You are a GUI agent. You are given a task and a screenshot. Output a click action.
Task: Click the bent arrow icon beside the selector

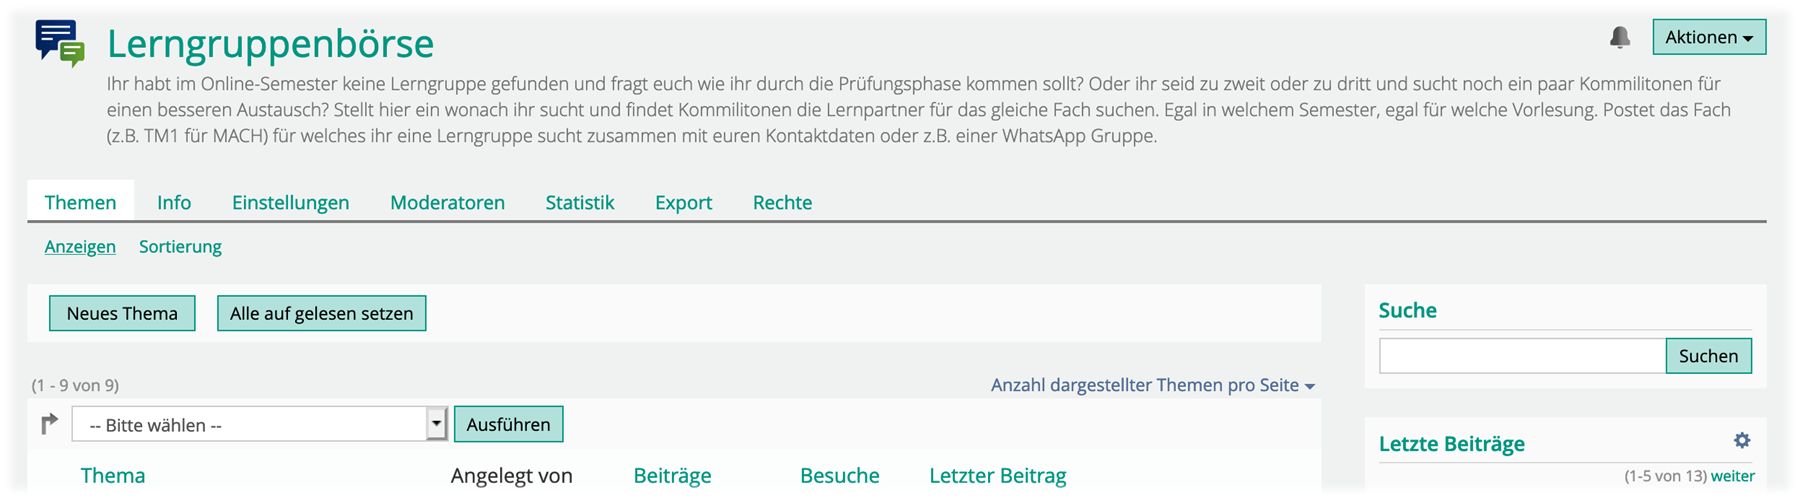[x=49, y=424]
